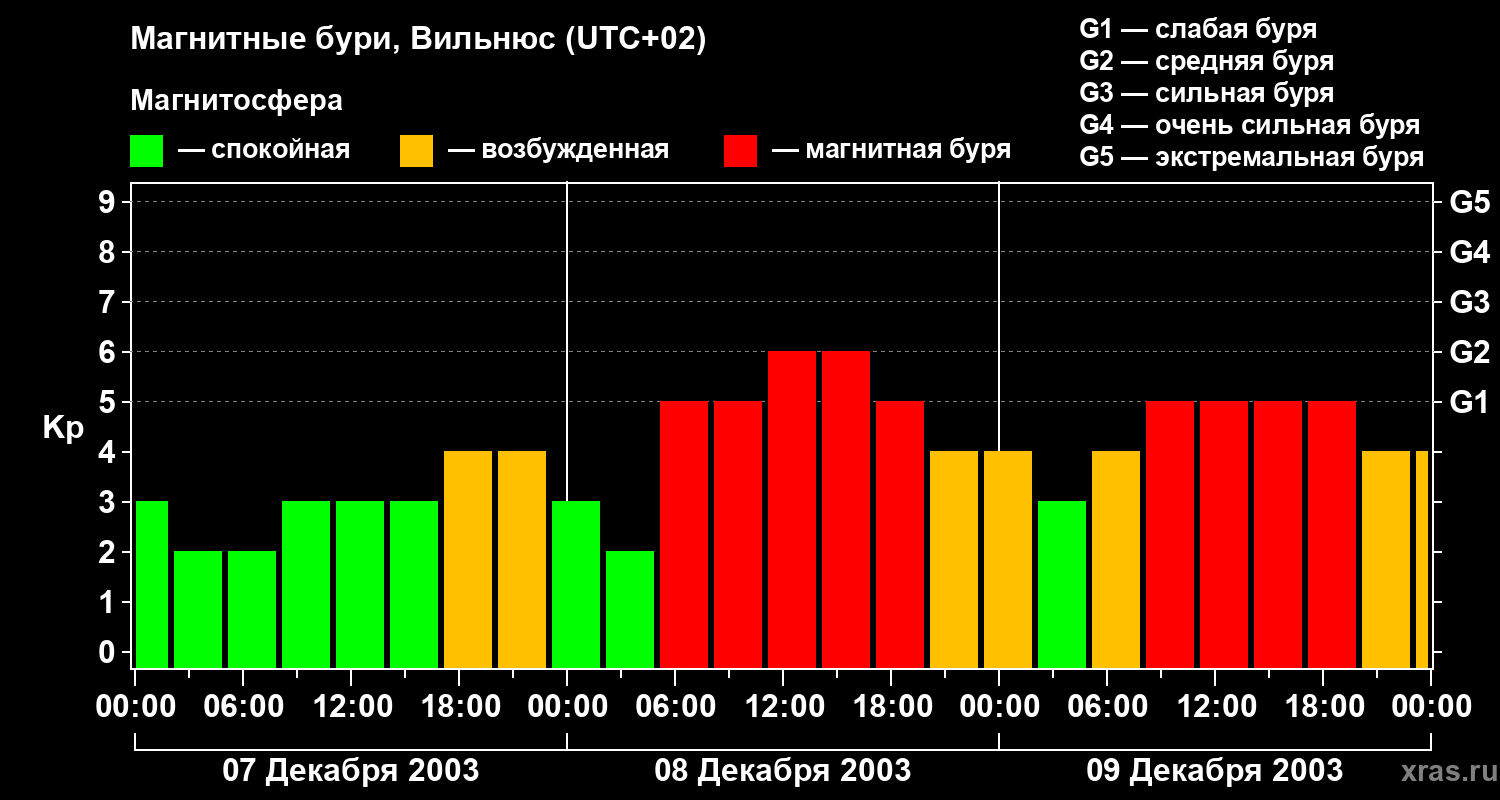Click the red Kp 5 bar spanning 18:00 on 08 Декабря
Viewport: 1500px width, 800px height.
(900, 534)
